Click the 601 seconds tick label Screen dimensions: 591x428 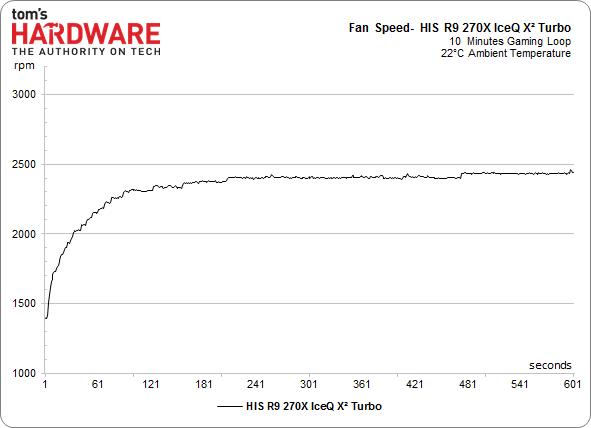point(573,384)
